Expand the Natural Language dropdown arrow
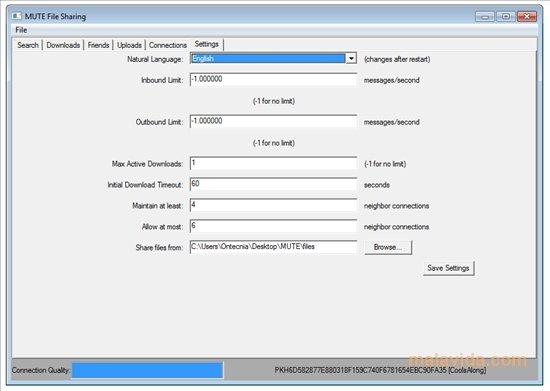The height and width of the screenshot is (391, 550). click(x=351, y=59)
